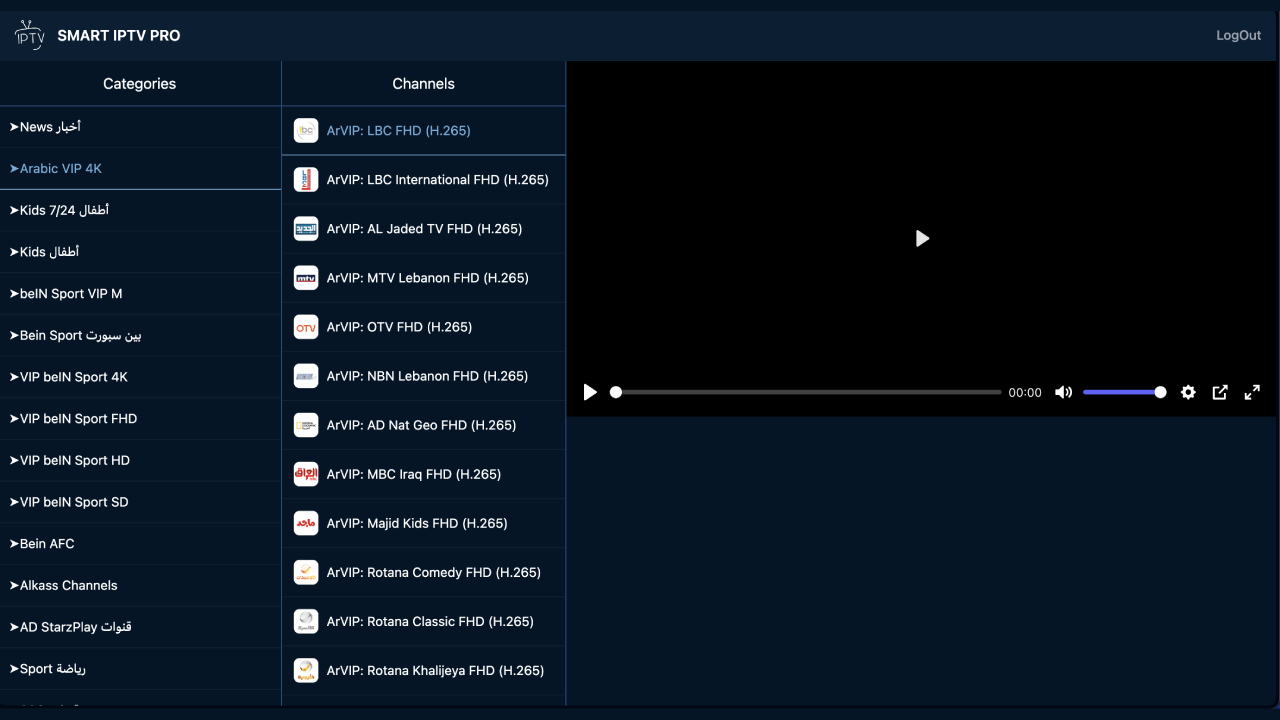This screenshot has width=1280, height=720.
Task: Play ArVIP: AD Nat Geo FHD channel
Action: coord(424,425)
